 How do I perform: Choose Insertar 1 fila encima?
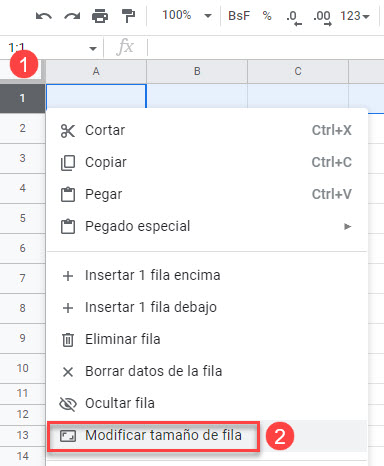[207, 276]
